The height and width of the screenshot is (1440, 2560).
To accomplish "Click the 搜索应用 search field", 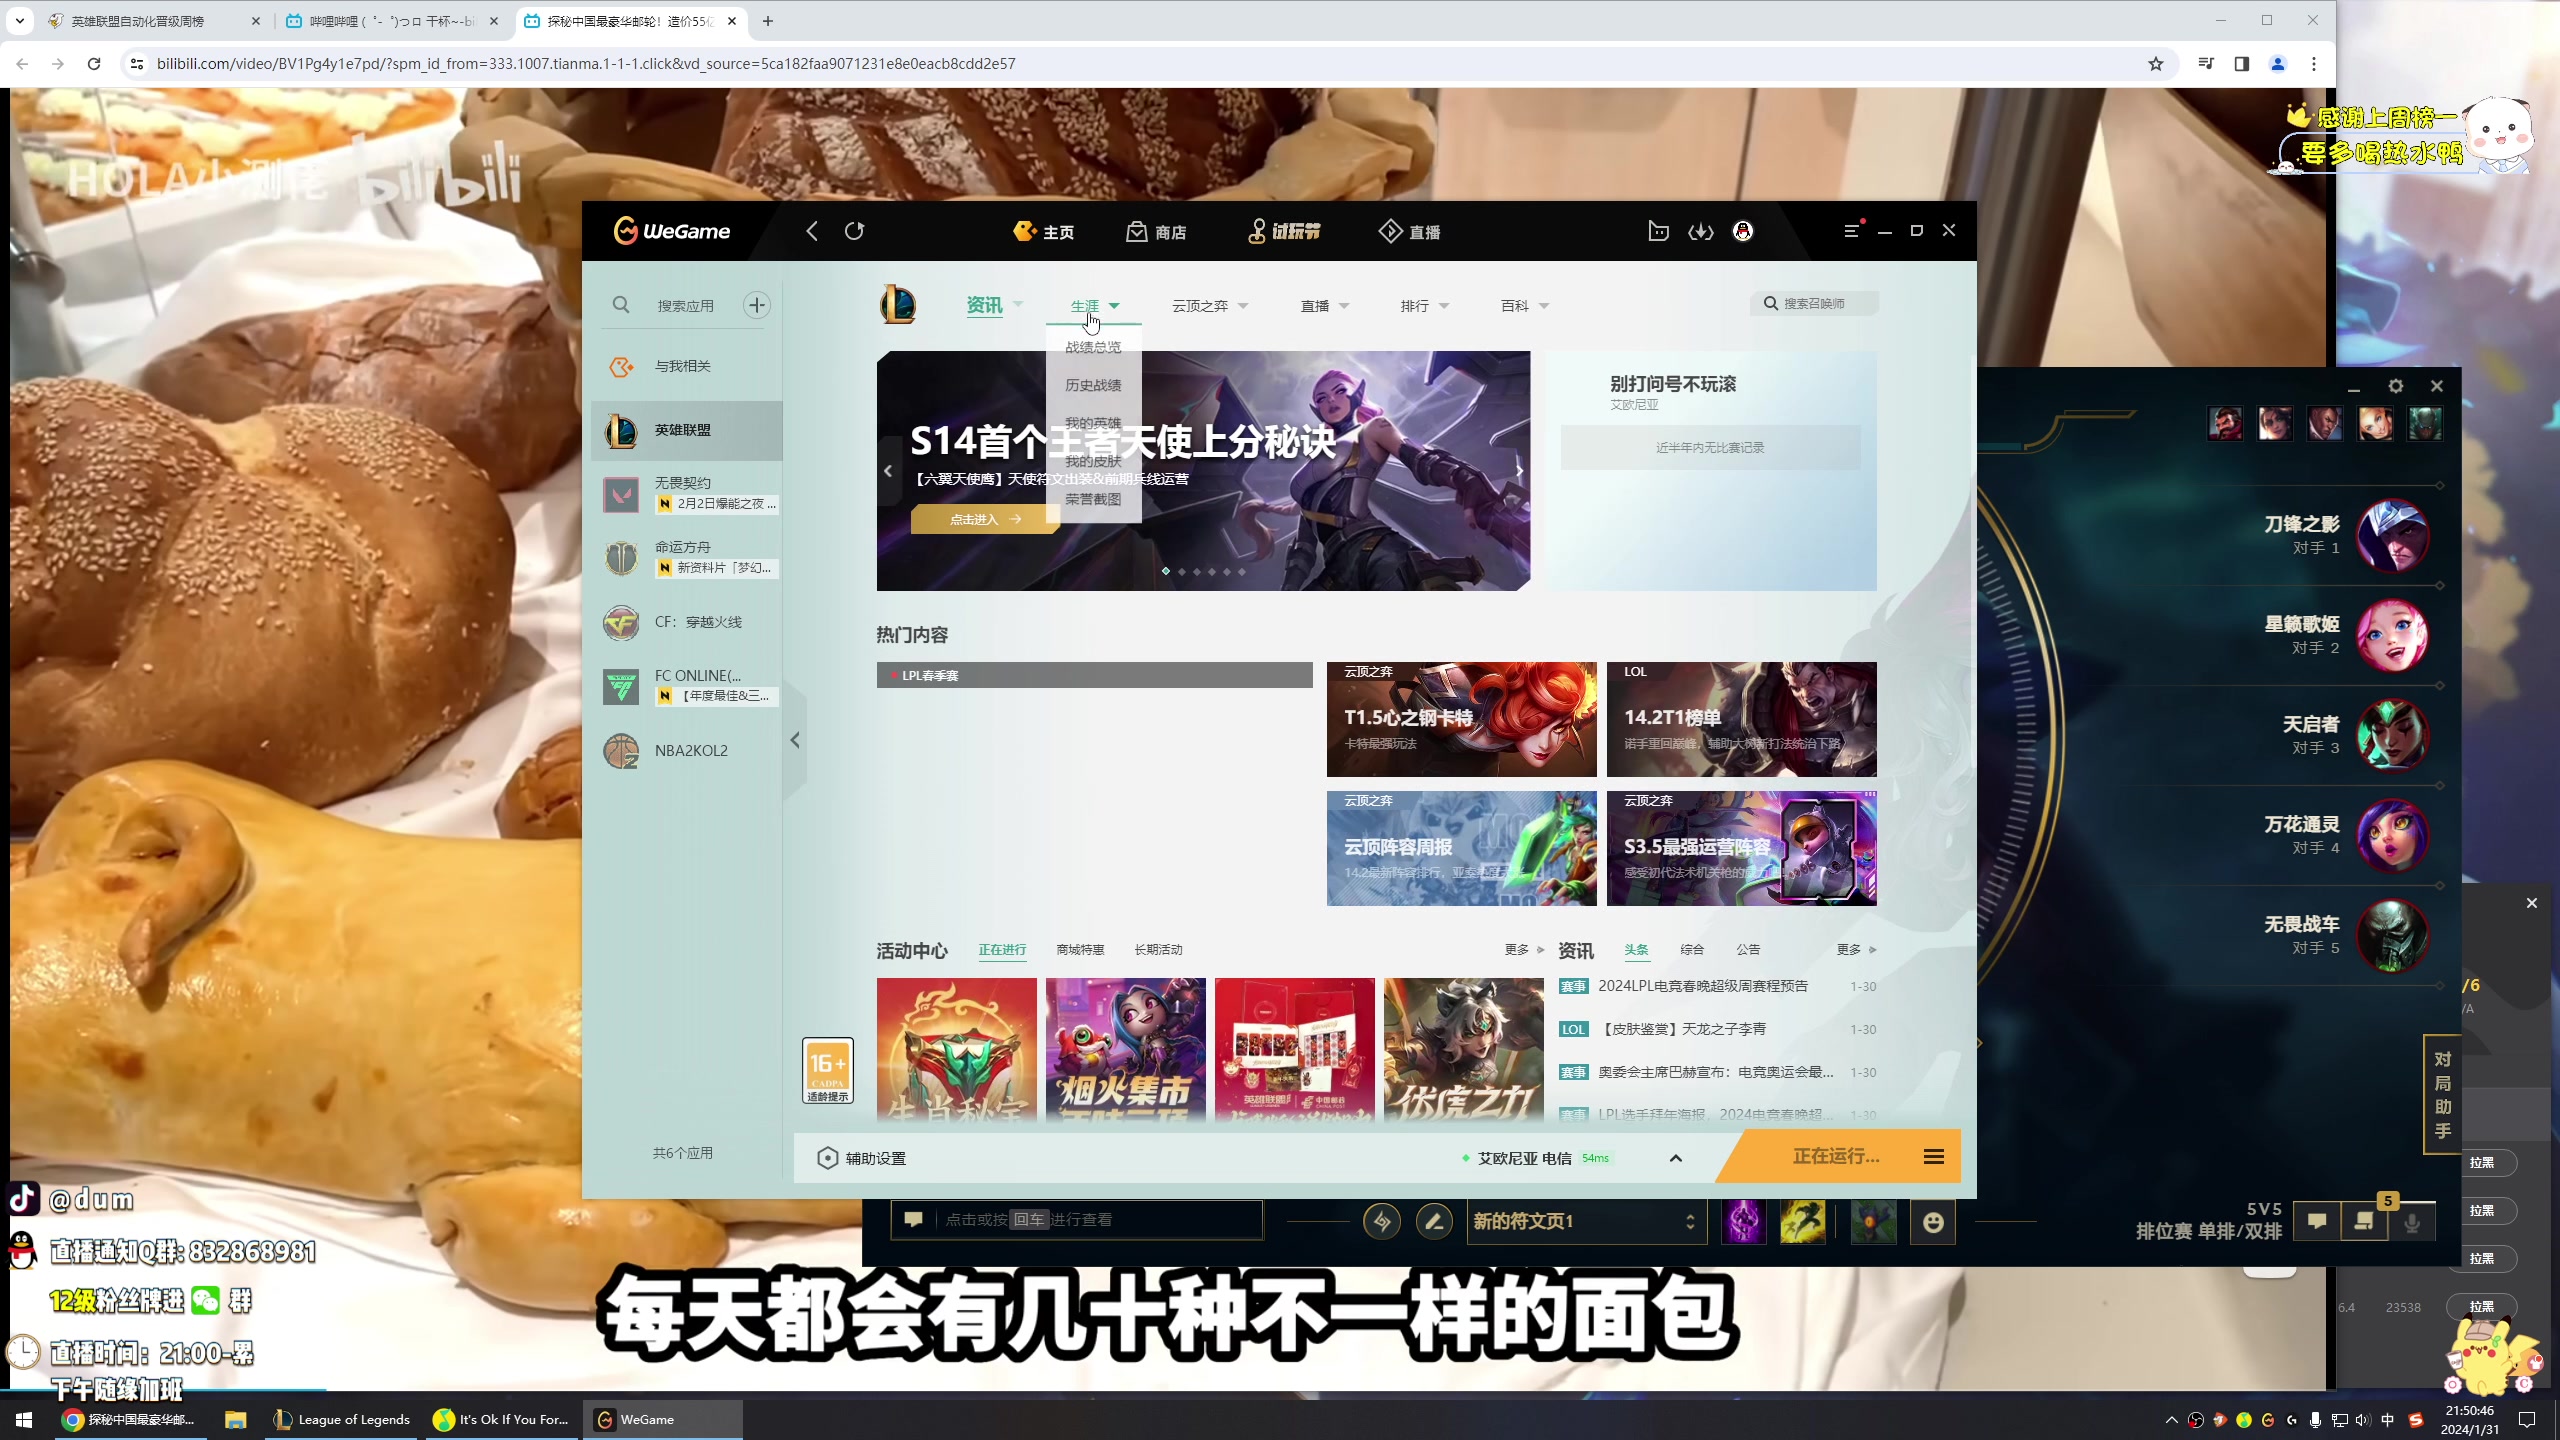I will (685, 305).
